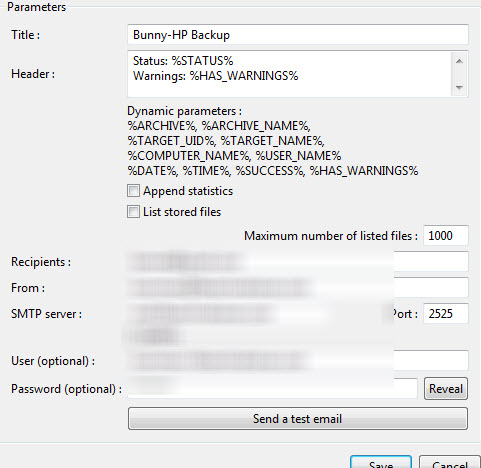Click the Title field containing Bunny-HP Backup
The width and height of the screenshot is (481, 468).
298,35
